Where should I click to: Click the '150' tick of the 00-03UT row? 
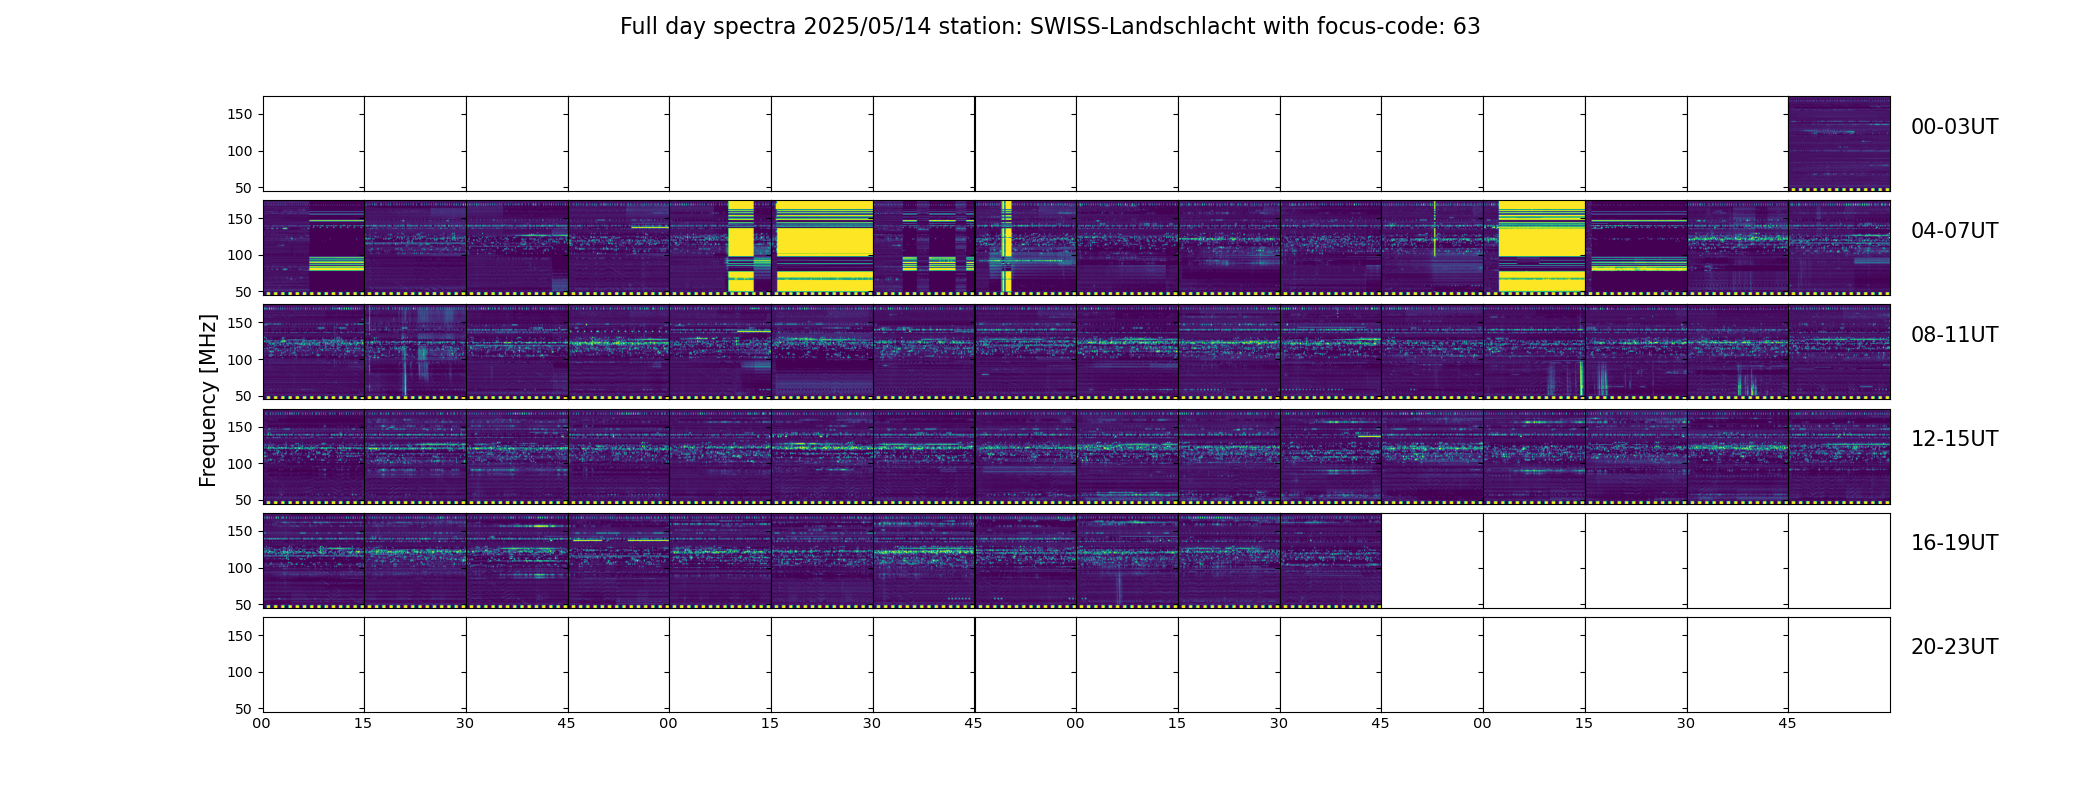tap(240, 115)
